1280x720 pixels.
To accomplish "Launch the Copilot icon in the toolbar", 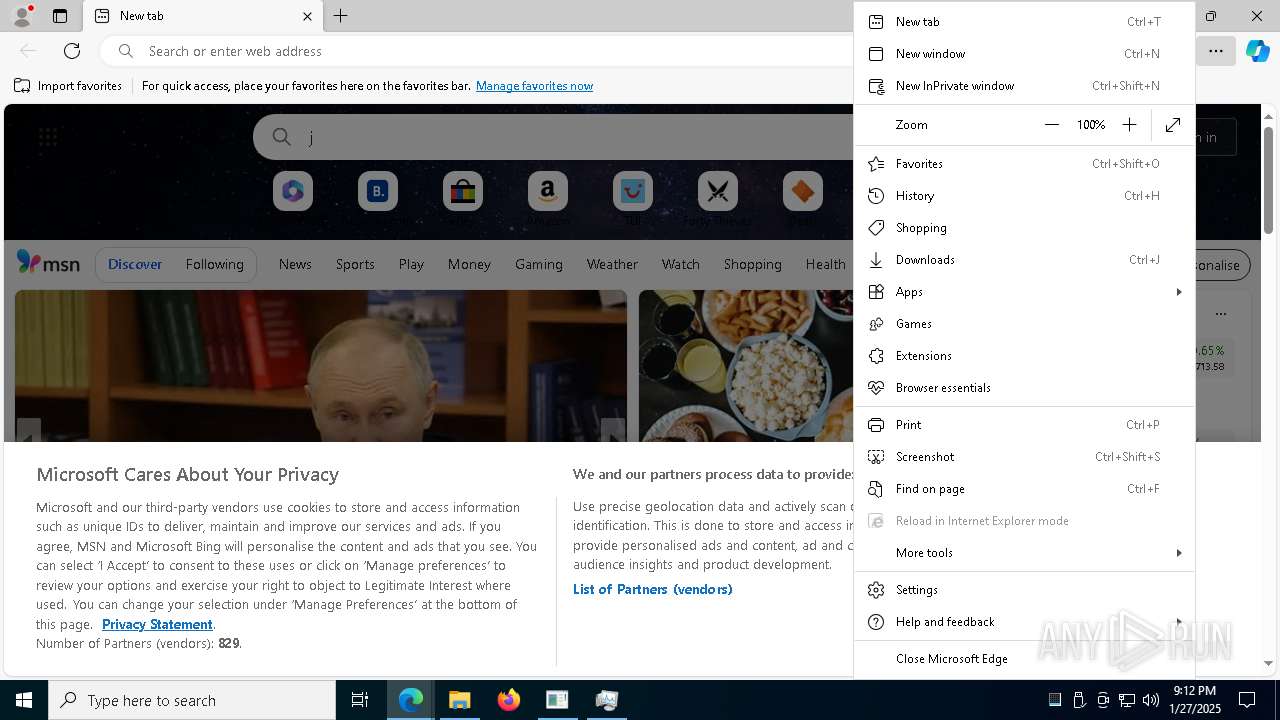I will [x=1257, y=51].
